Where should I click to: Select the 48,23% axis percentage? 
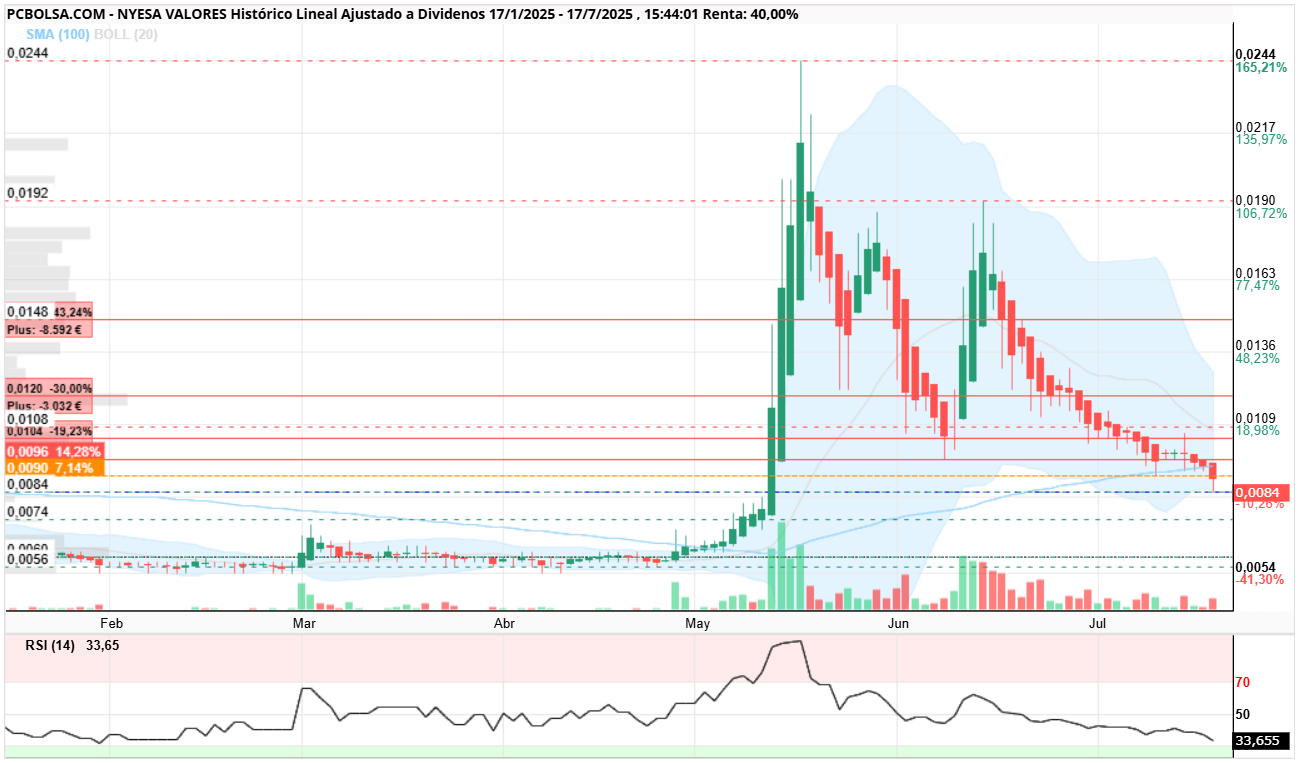click(x=1258, y=358)
